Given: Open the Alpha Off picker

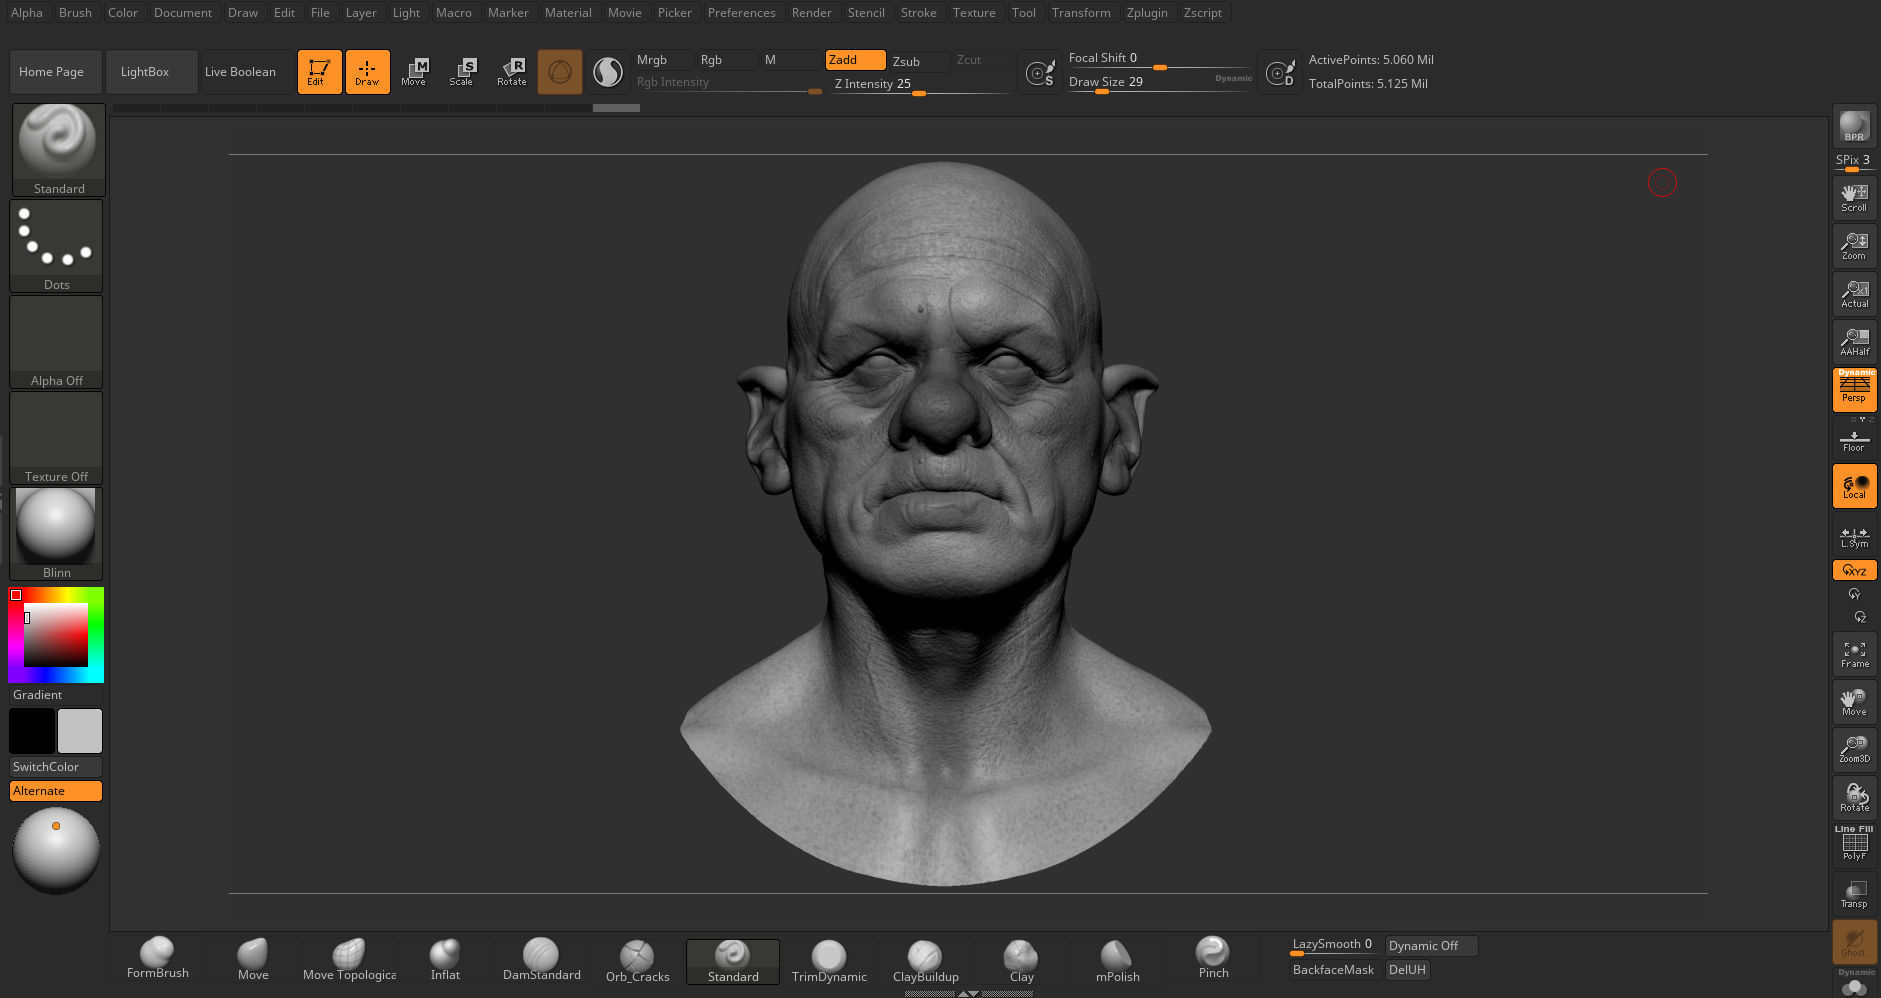Looking at the screenshot, I should tap(56, 342).
